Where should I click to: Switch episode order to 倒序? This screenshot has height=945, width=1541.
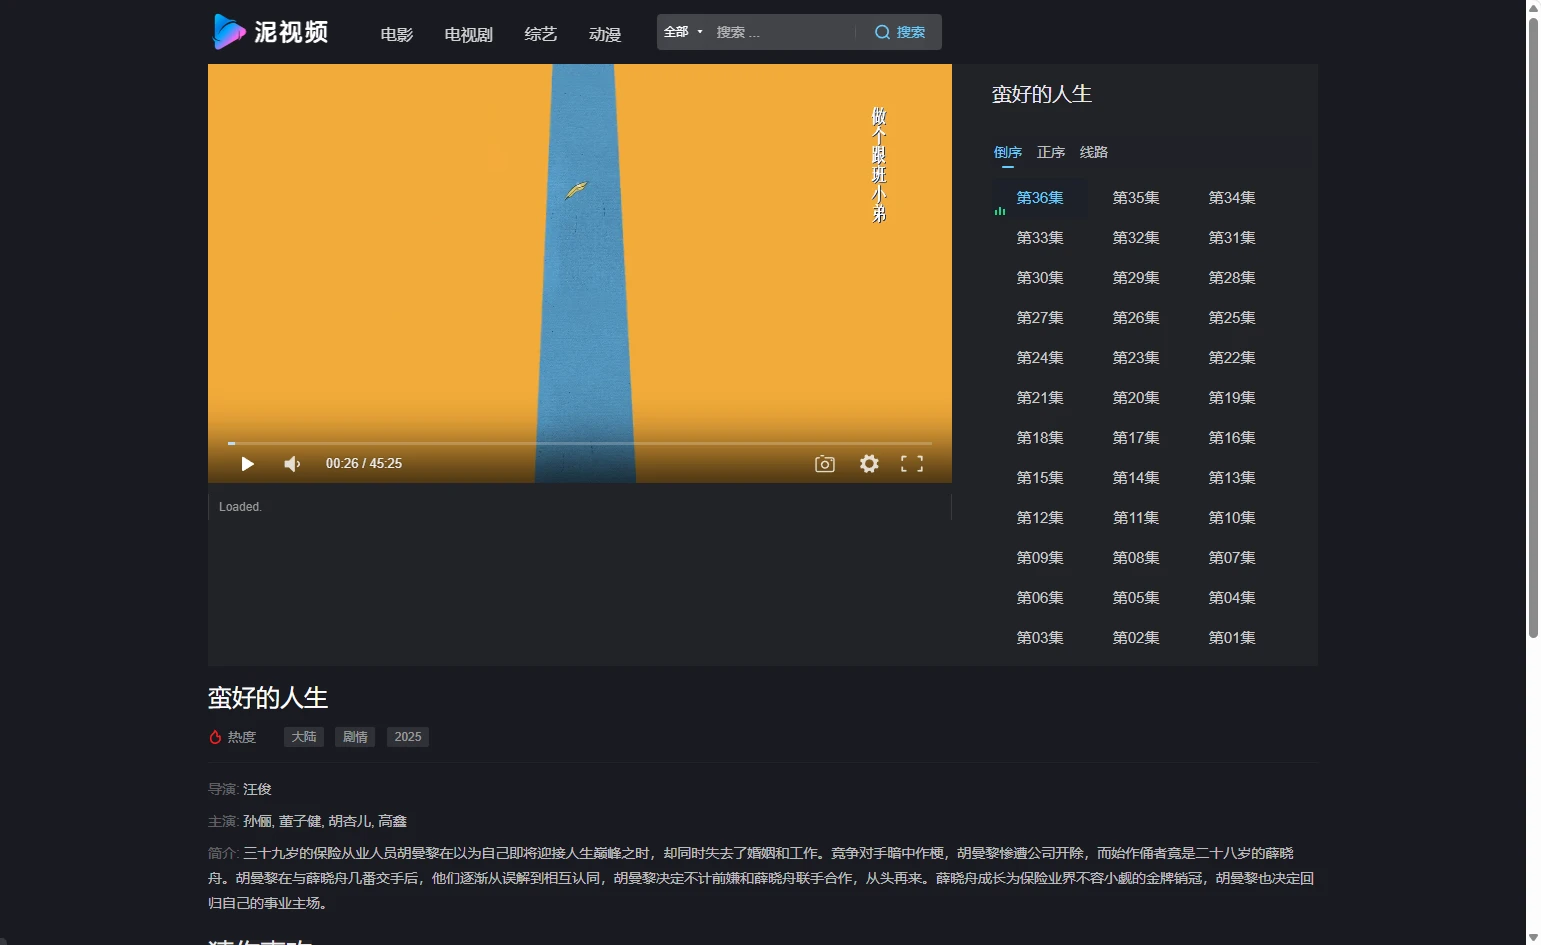[1007, 152]
